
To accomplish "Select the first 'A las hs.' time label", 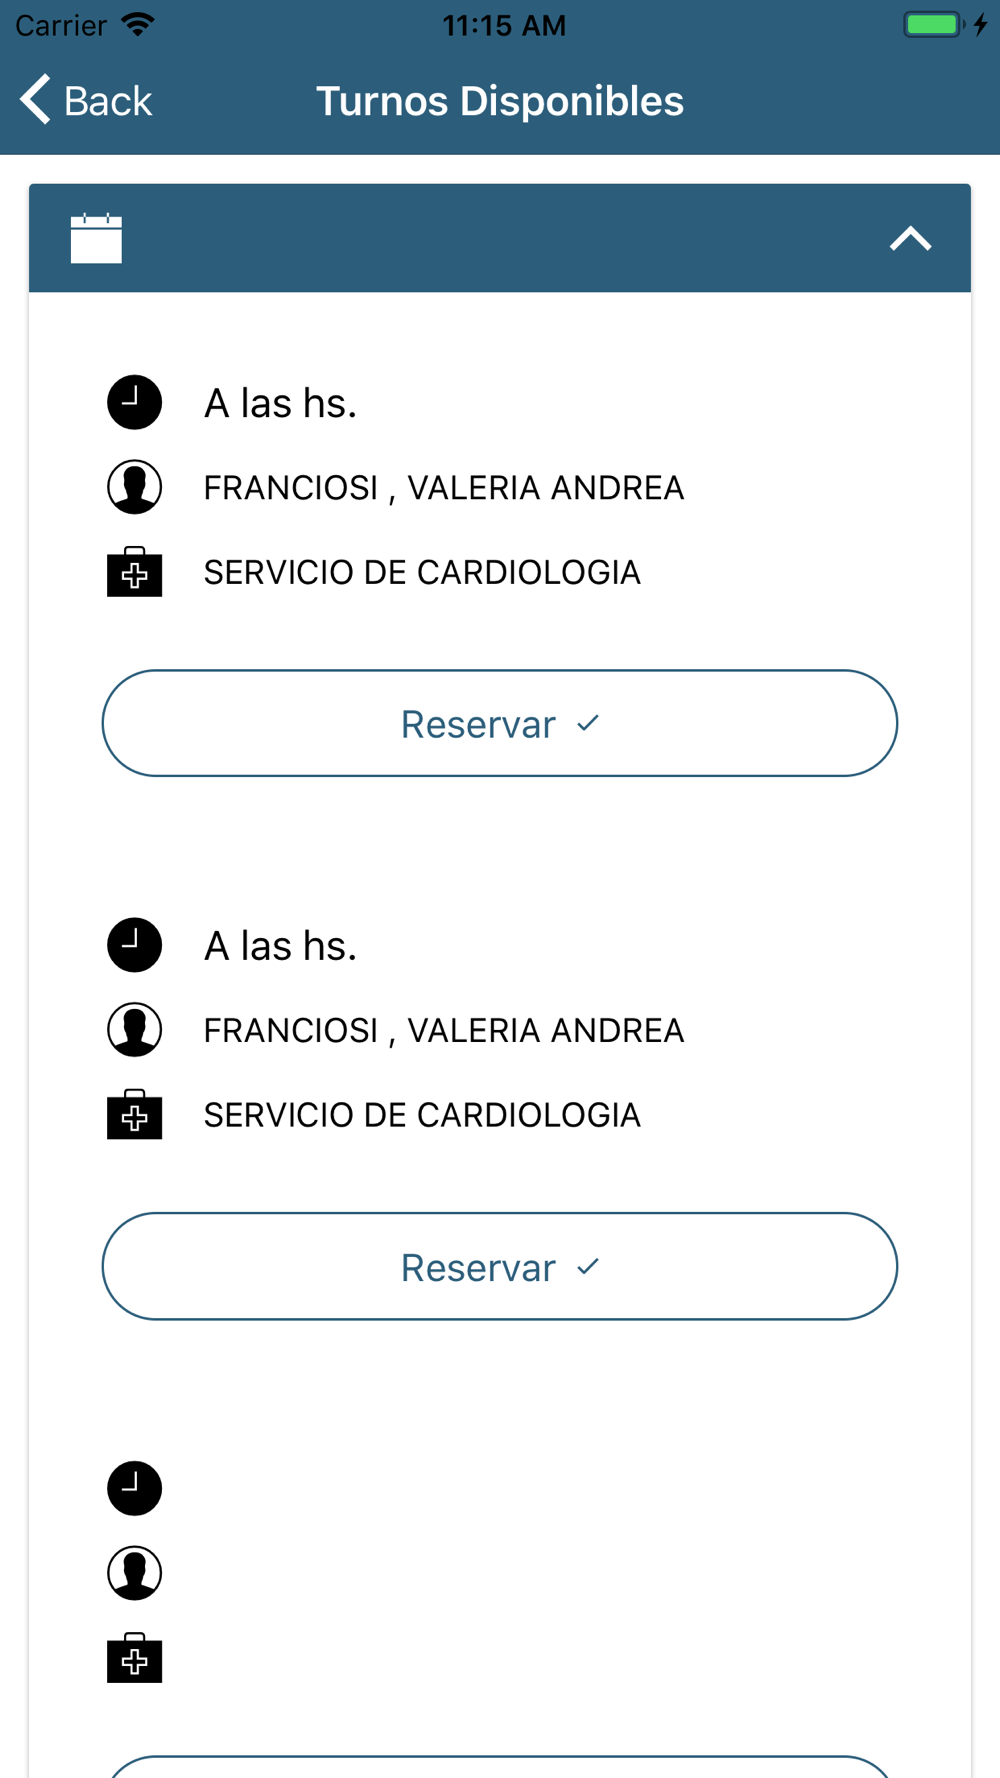I will pyautogui.click(x=280, y=404).
